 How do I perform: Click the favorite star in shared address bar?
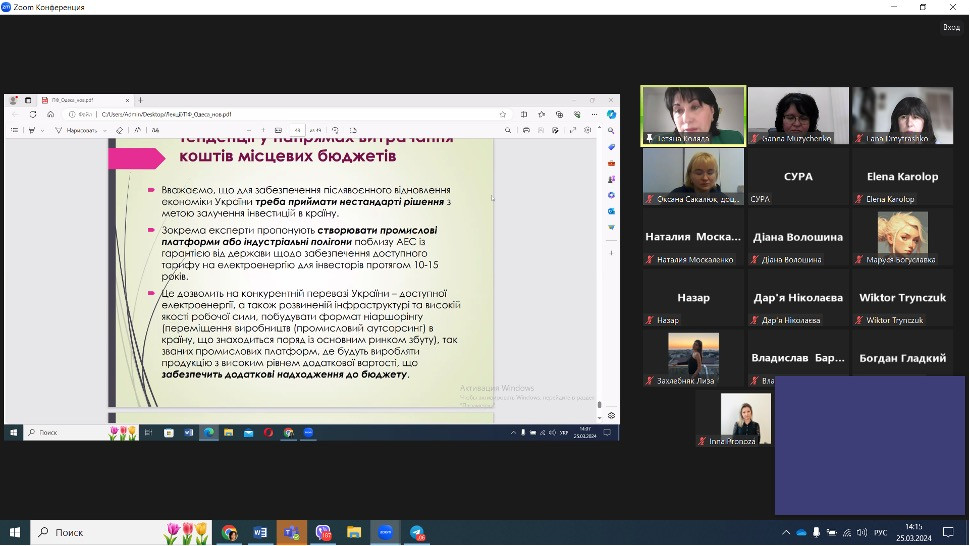[503, 114]
